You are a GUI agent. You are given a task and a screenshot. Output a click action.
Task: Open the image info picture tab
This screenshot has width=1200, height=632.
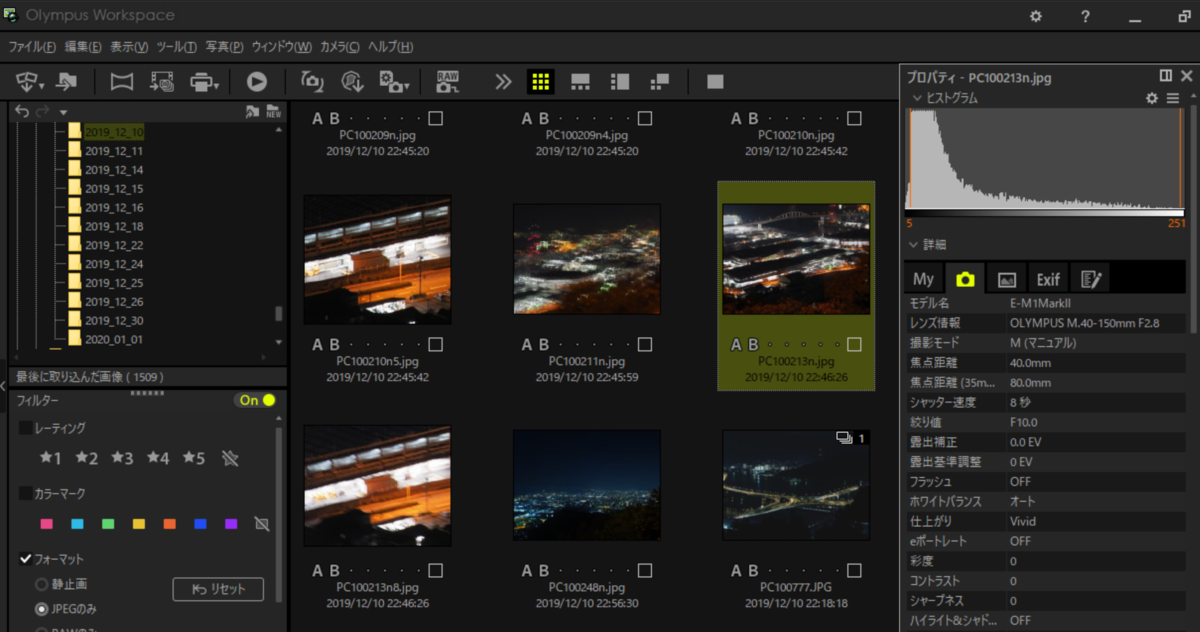[x=1007, y=280]
